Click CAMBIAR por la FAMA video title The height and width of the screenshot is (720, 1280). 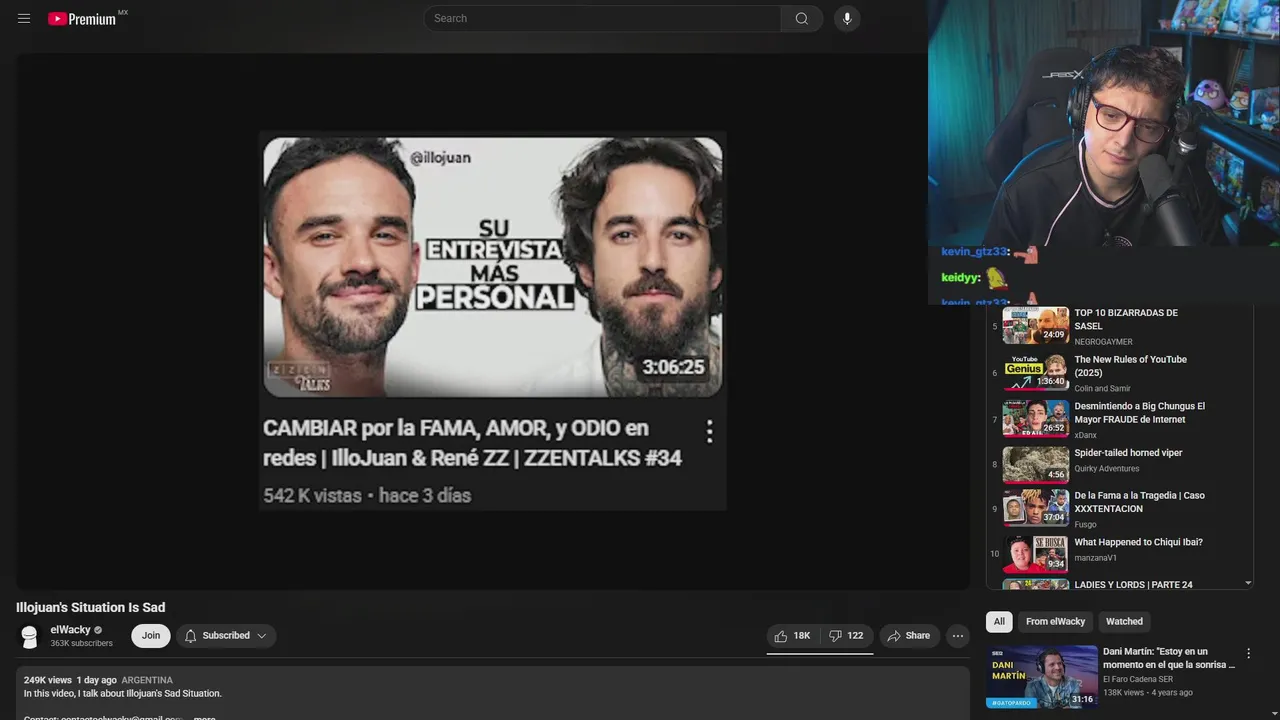click(x=472, y=443)
